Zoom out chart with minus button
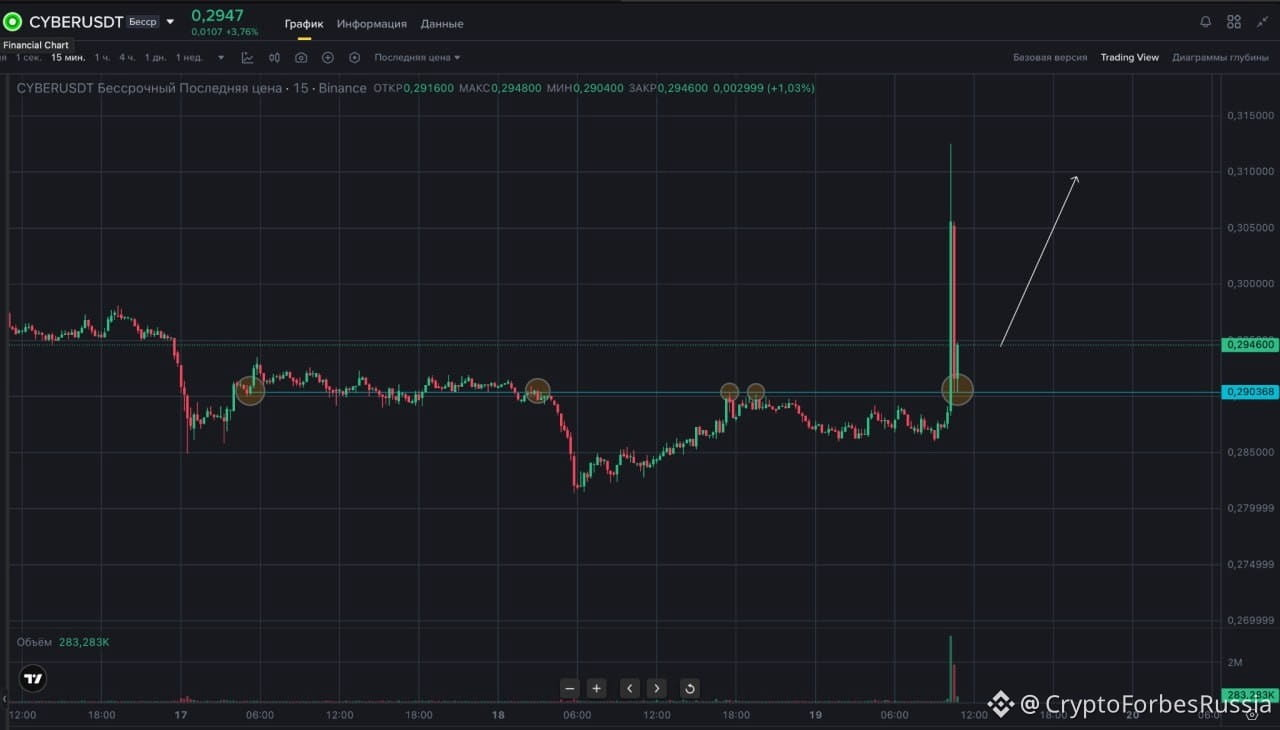The width and height of the screenshot is (1280, 730). pyautogui.click(x=570, y=688)
